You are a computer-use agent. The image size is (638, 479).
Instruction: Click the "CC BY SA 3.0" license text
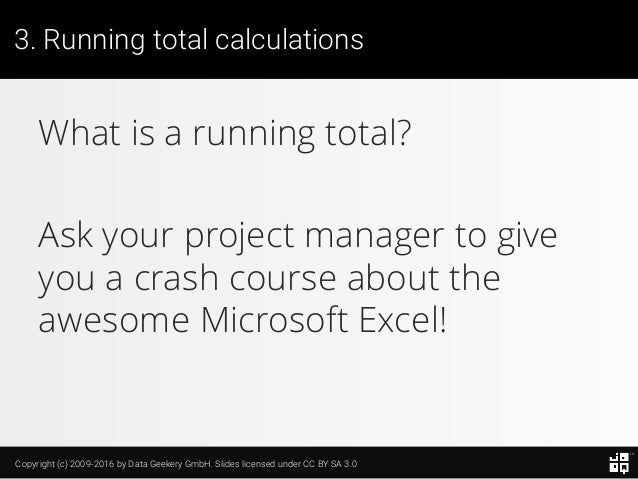[x=330, y=464]
